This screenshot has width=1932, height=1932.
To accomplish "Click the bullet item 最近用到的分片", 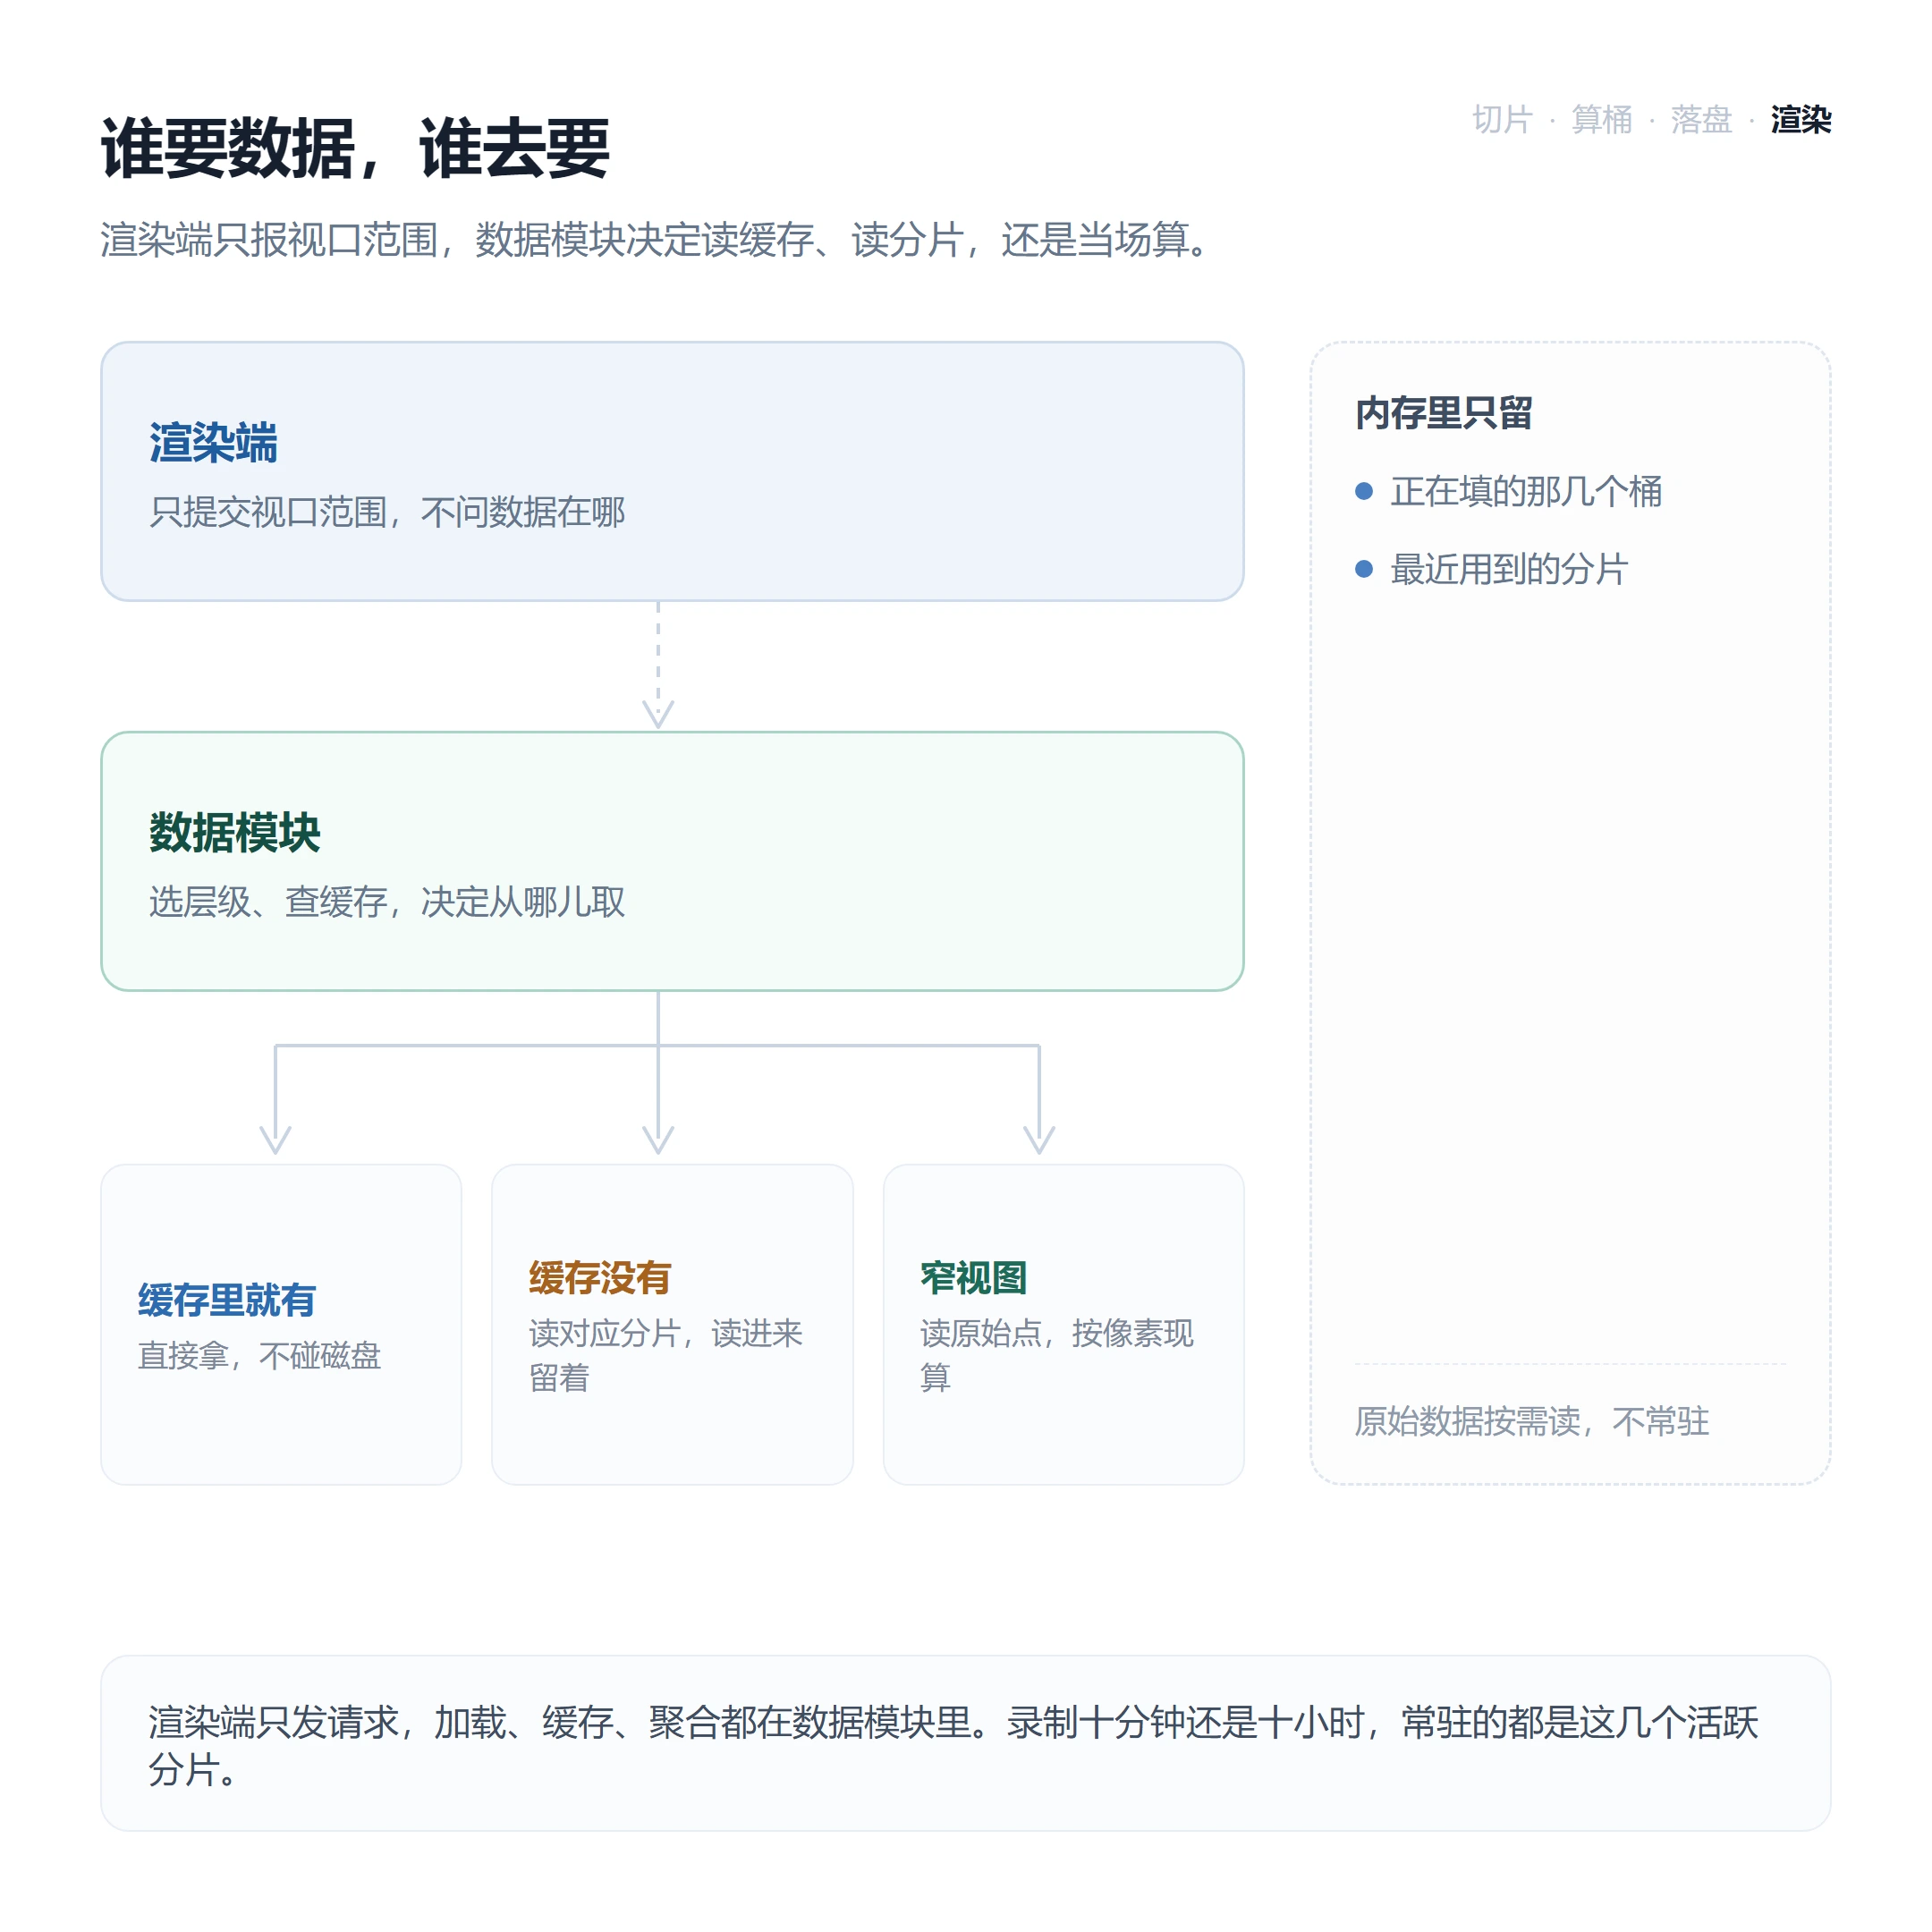I will [x=1509, y=569].
